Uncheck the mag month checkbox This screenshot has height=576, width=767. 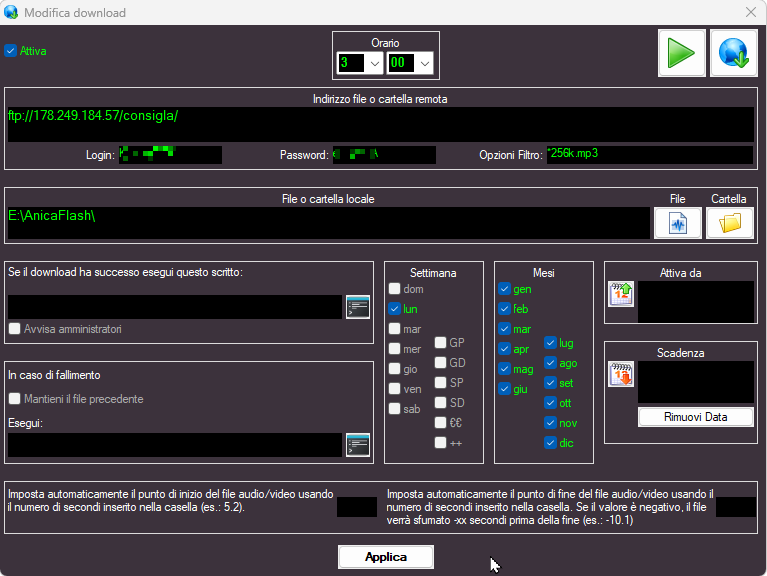pos(504,369)
